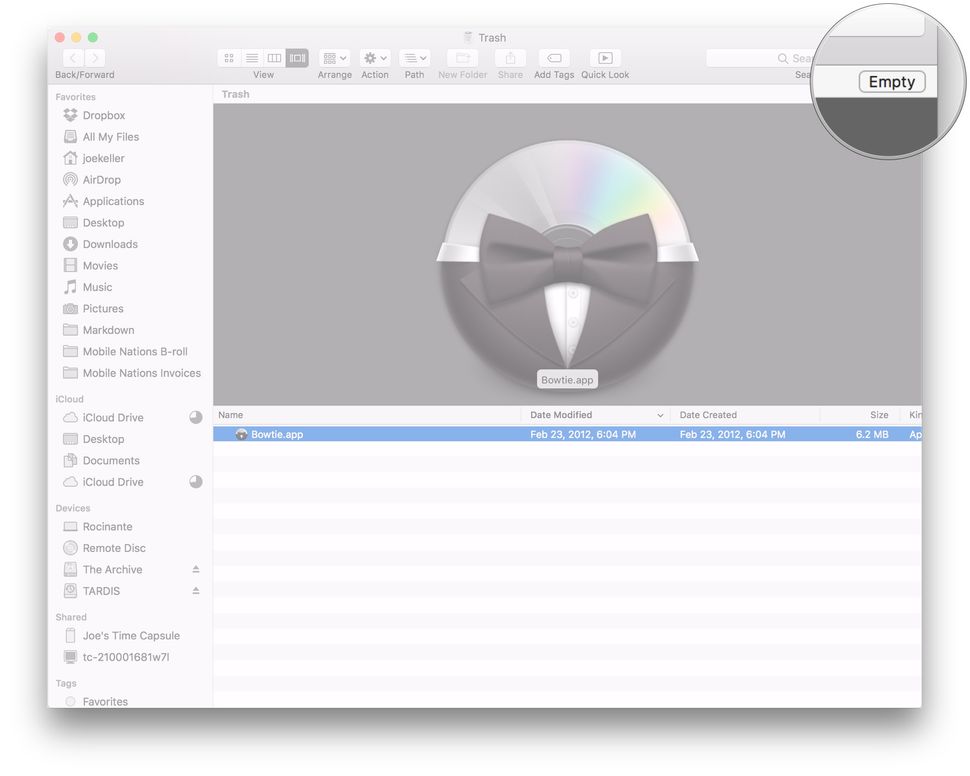Select the column view icon
The width and height of the screenshot is (970, 776).
[x=274, y=58]
